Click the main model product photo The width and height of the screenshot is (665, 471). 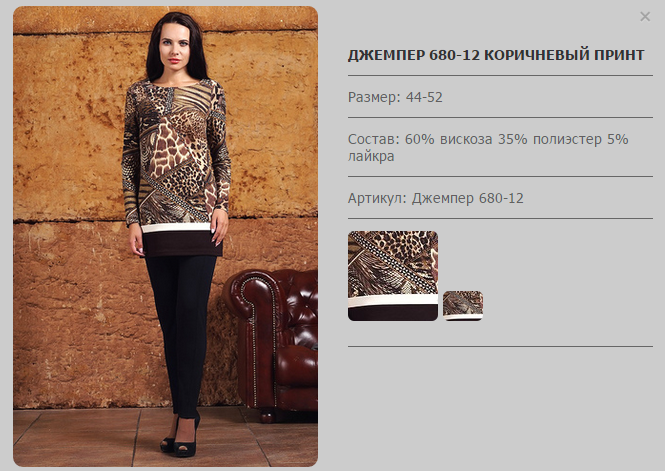click(165, 236)
